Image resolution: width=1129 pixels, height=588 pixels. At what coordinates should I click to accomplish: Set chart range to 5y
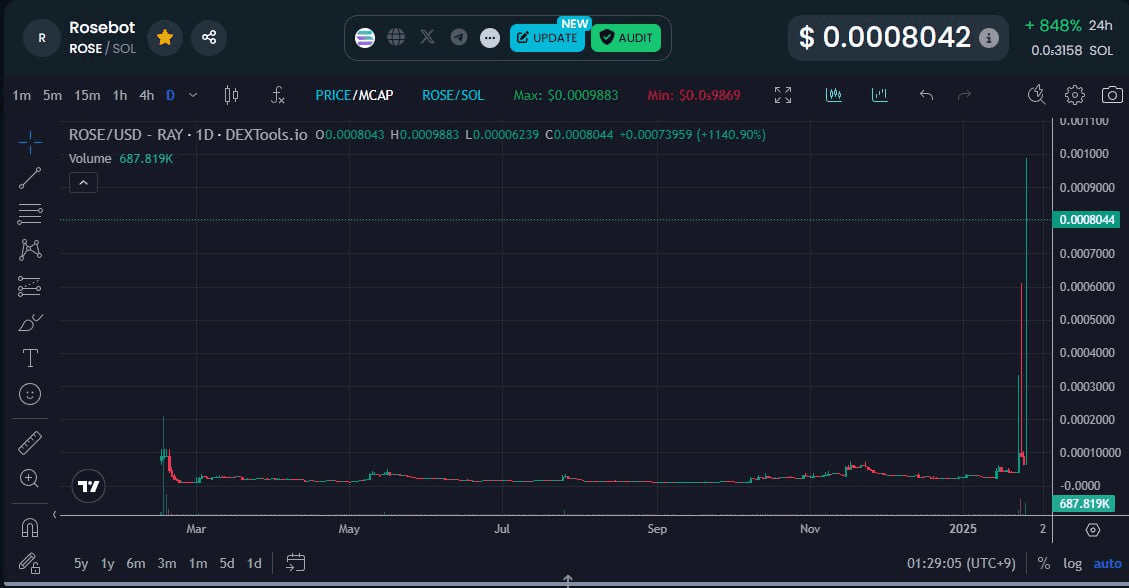(x=81, y=564)
